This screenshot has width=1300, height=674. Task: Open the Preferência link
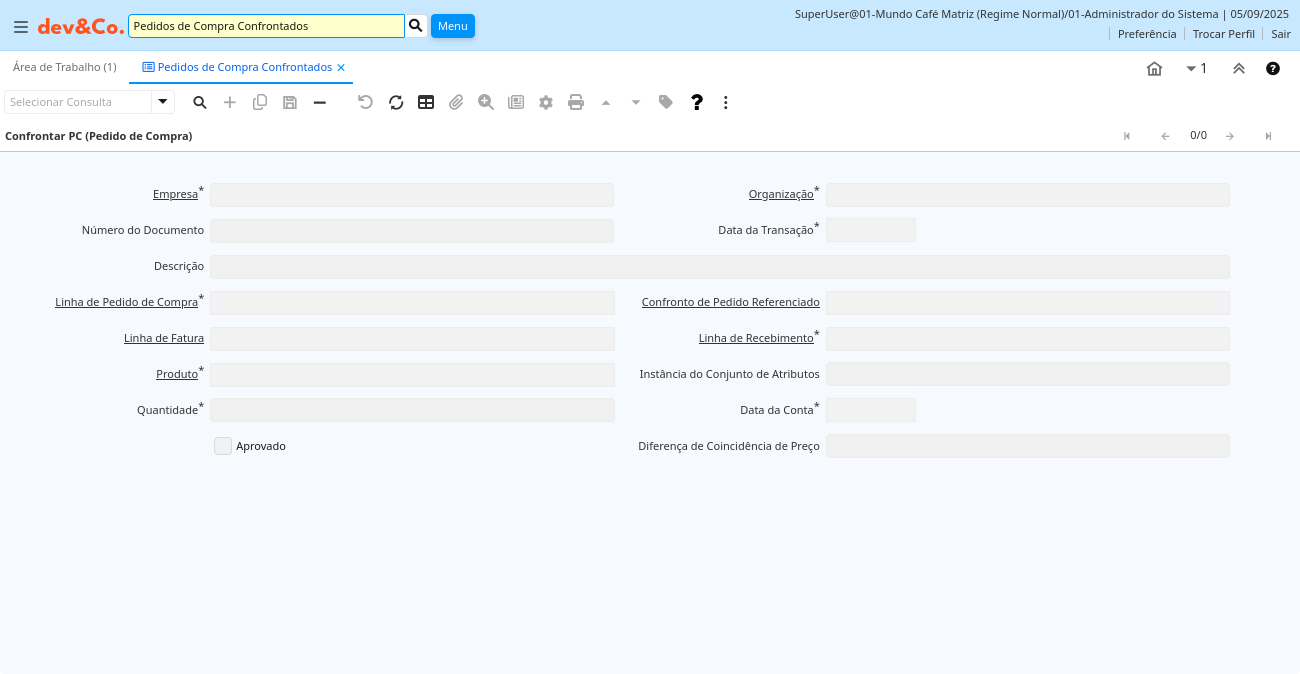click(x=1146, y=34)
